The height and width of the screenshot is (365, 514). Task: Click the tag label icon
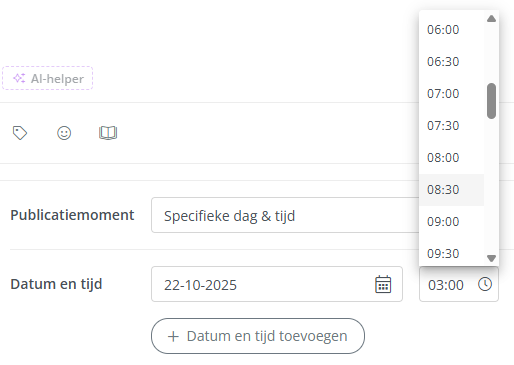20,133
